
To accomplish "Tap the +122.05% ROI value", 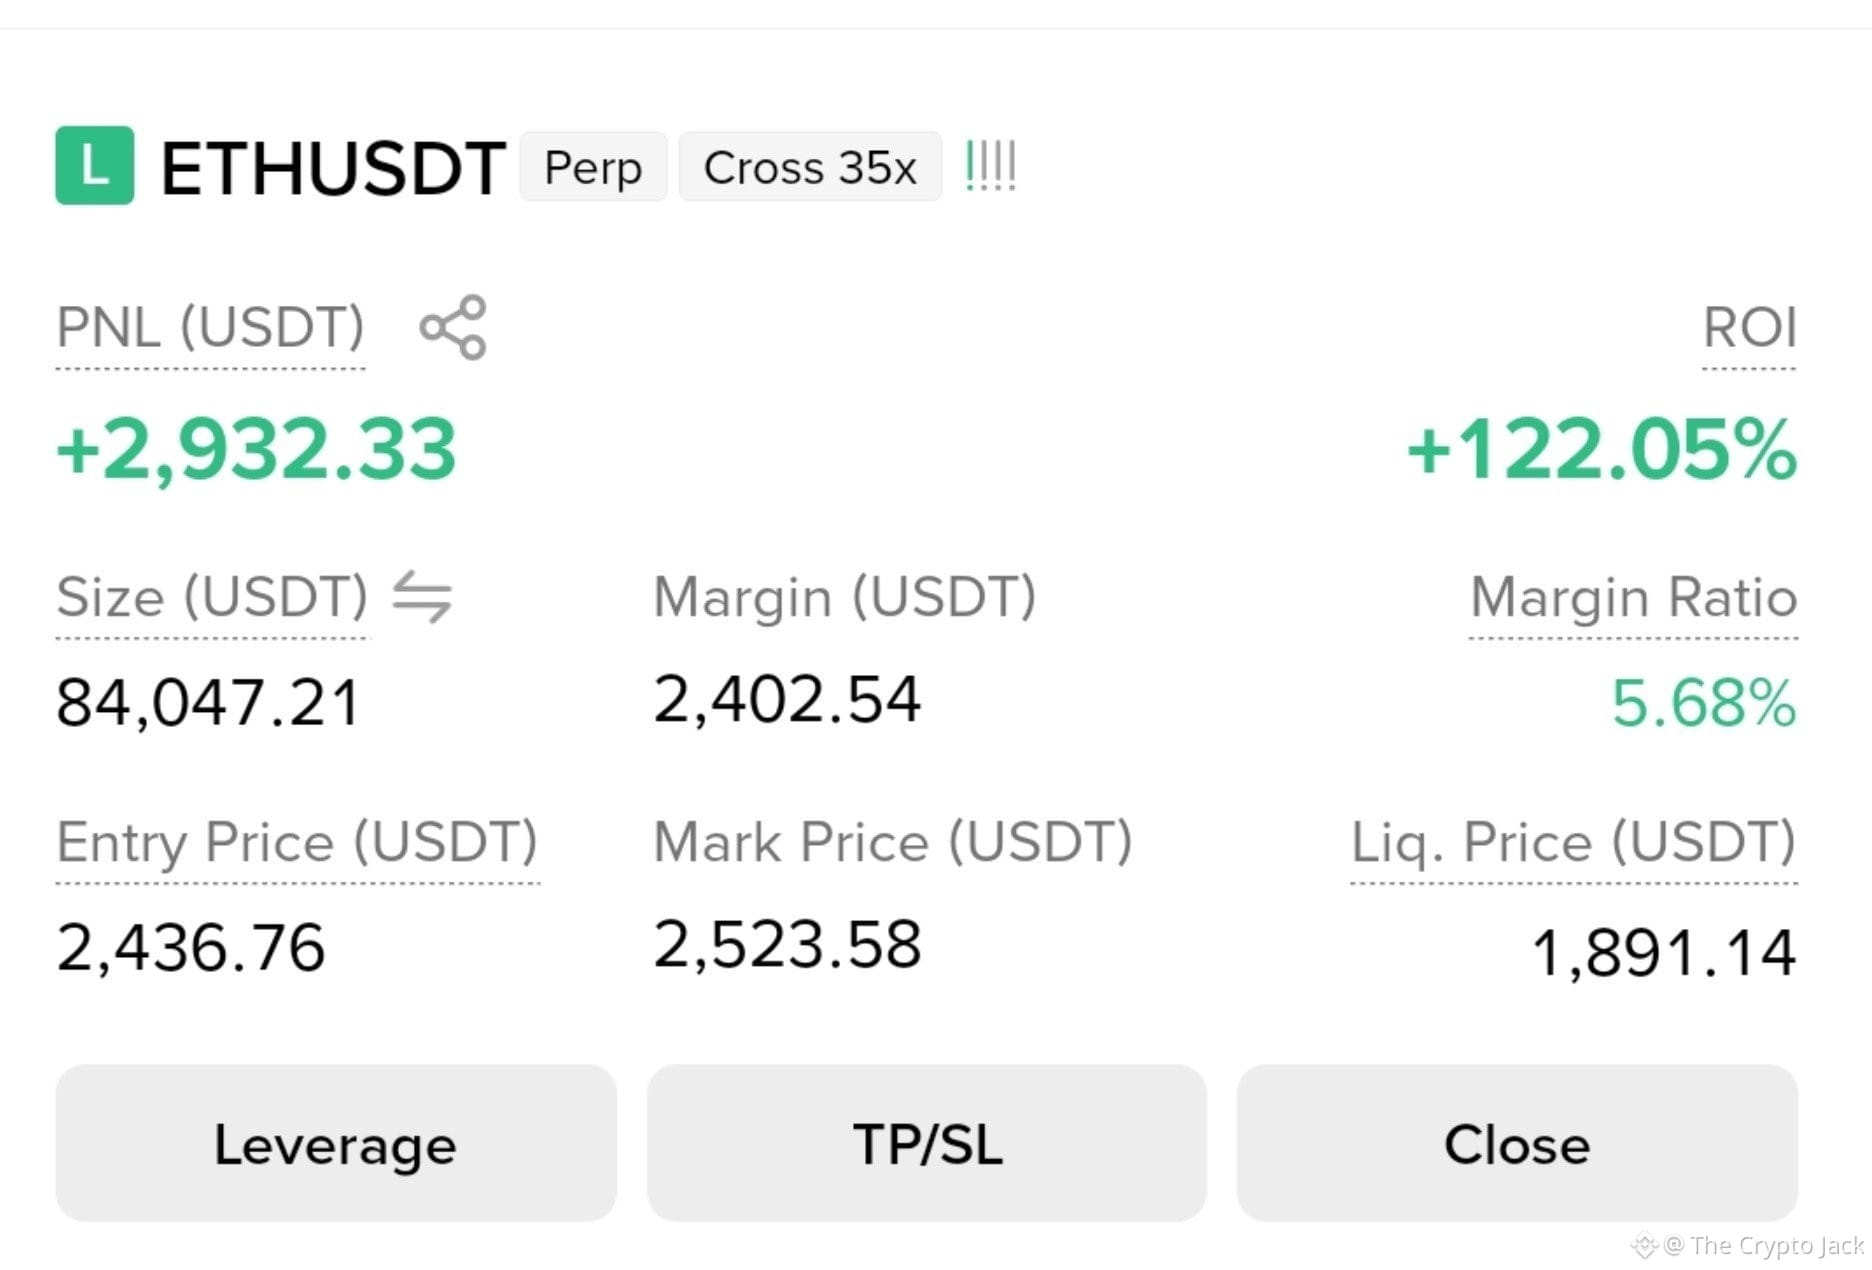I will (1601, 449).
